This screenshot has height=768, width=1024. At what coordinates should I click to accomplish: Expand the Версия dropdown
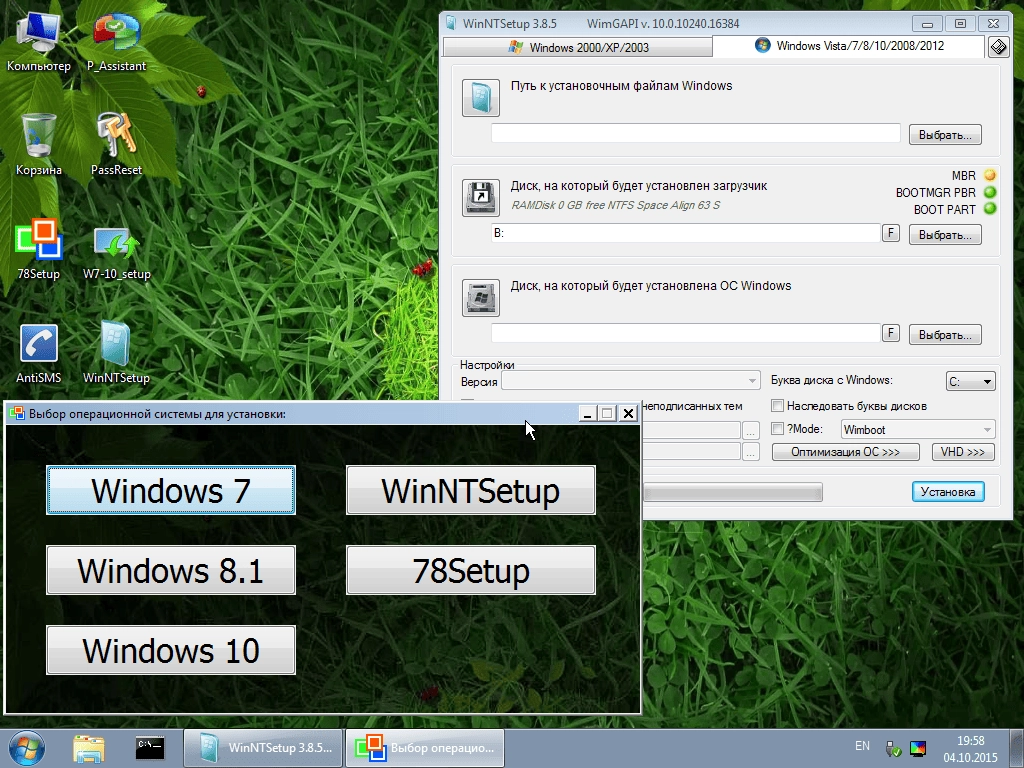[x=630, y=381]
